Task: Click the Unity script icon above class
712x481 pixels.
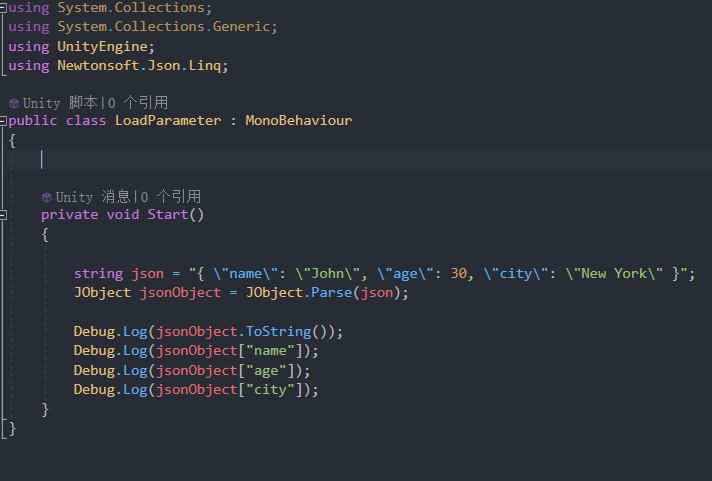Action: point(14,104)
